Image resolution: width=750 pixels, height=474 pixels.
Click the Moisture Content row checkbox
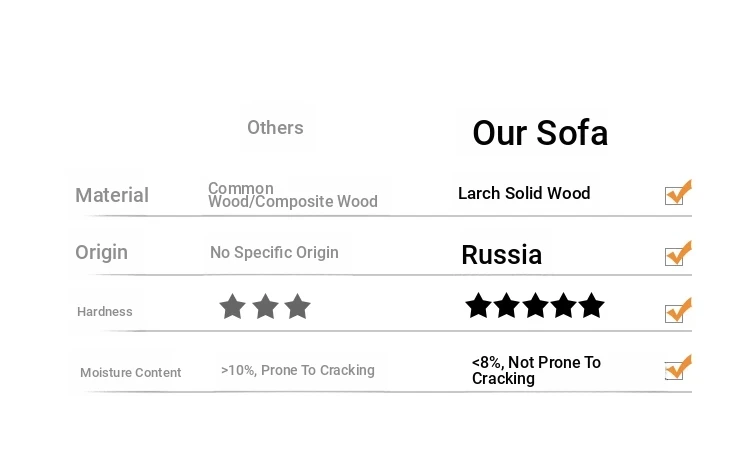(x=675, y=370)
